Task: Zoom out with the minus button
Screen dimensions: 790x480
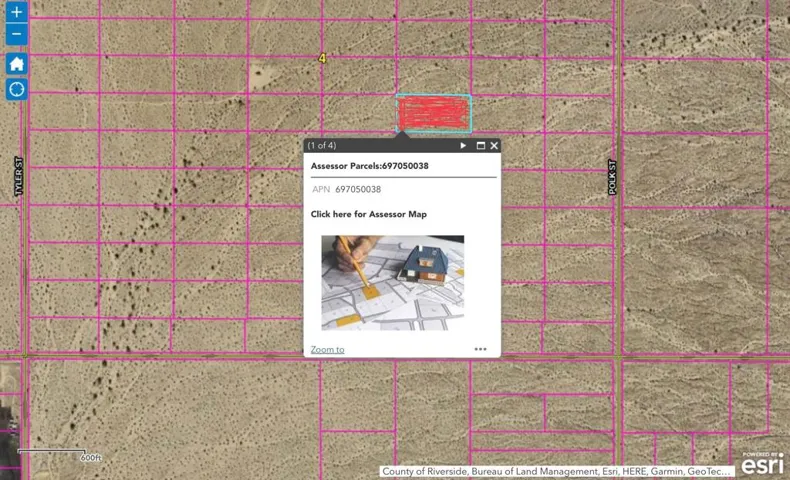Action: coord(17,34)
